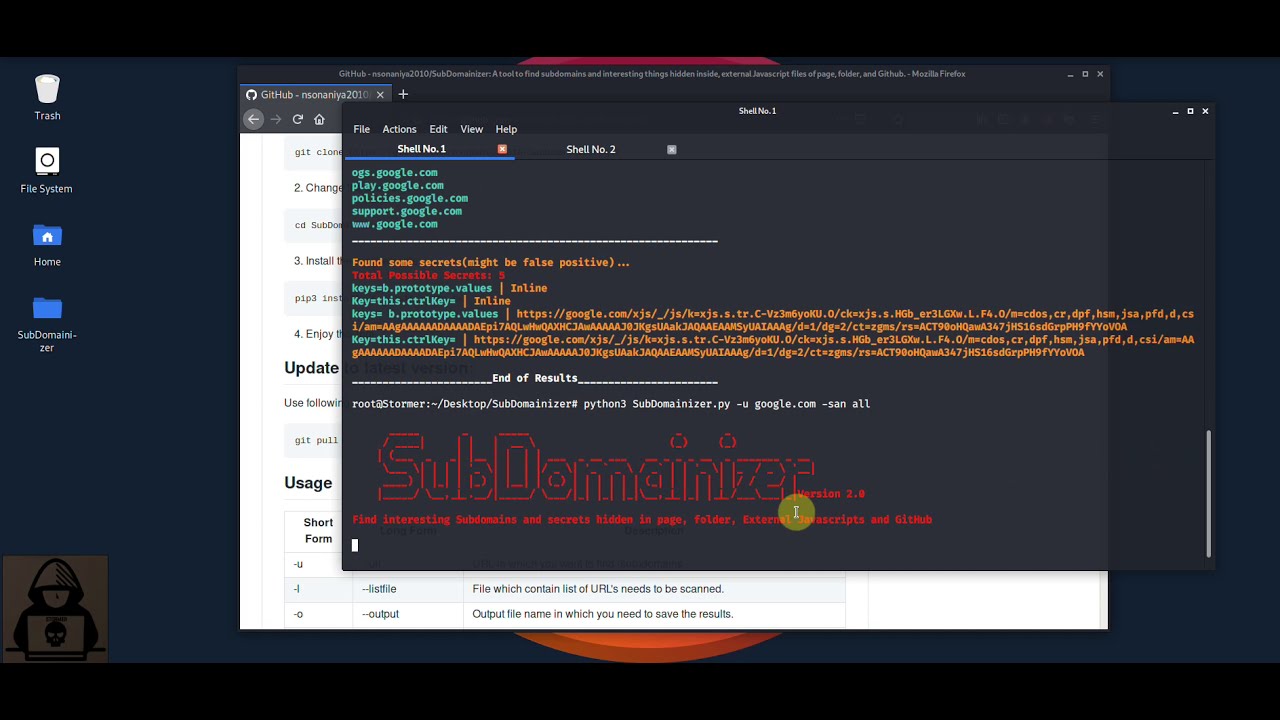The image size is (1280, 720).
Task: Select the Shell No. 1 tab
Action: point(422,149)
